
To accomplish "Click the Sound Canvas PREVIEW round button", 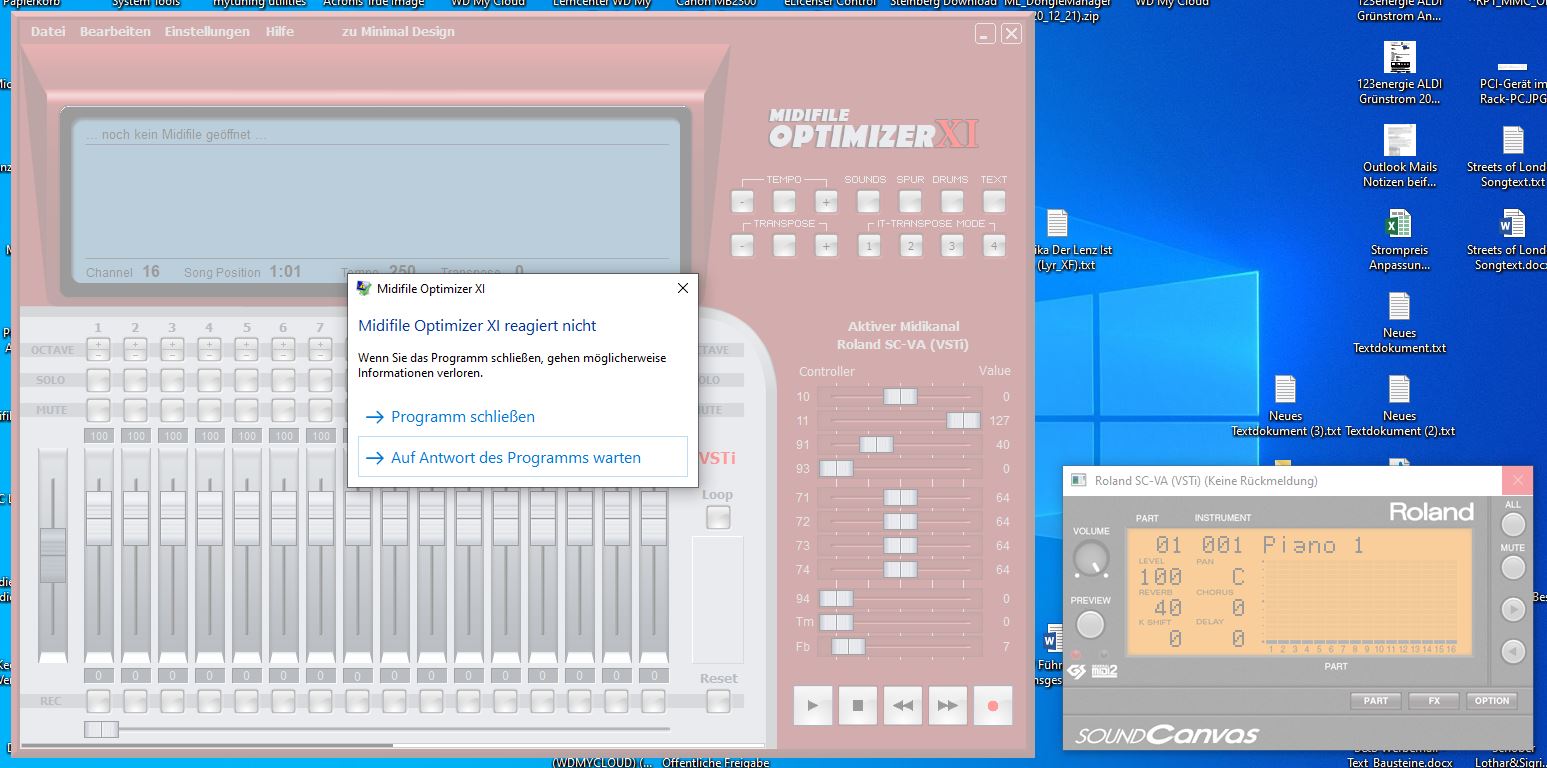I will click(x=1090, y=625).
